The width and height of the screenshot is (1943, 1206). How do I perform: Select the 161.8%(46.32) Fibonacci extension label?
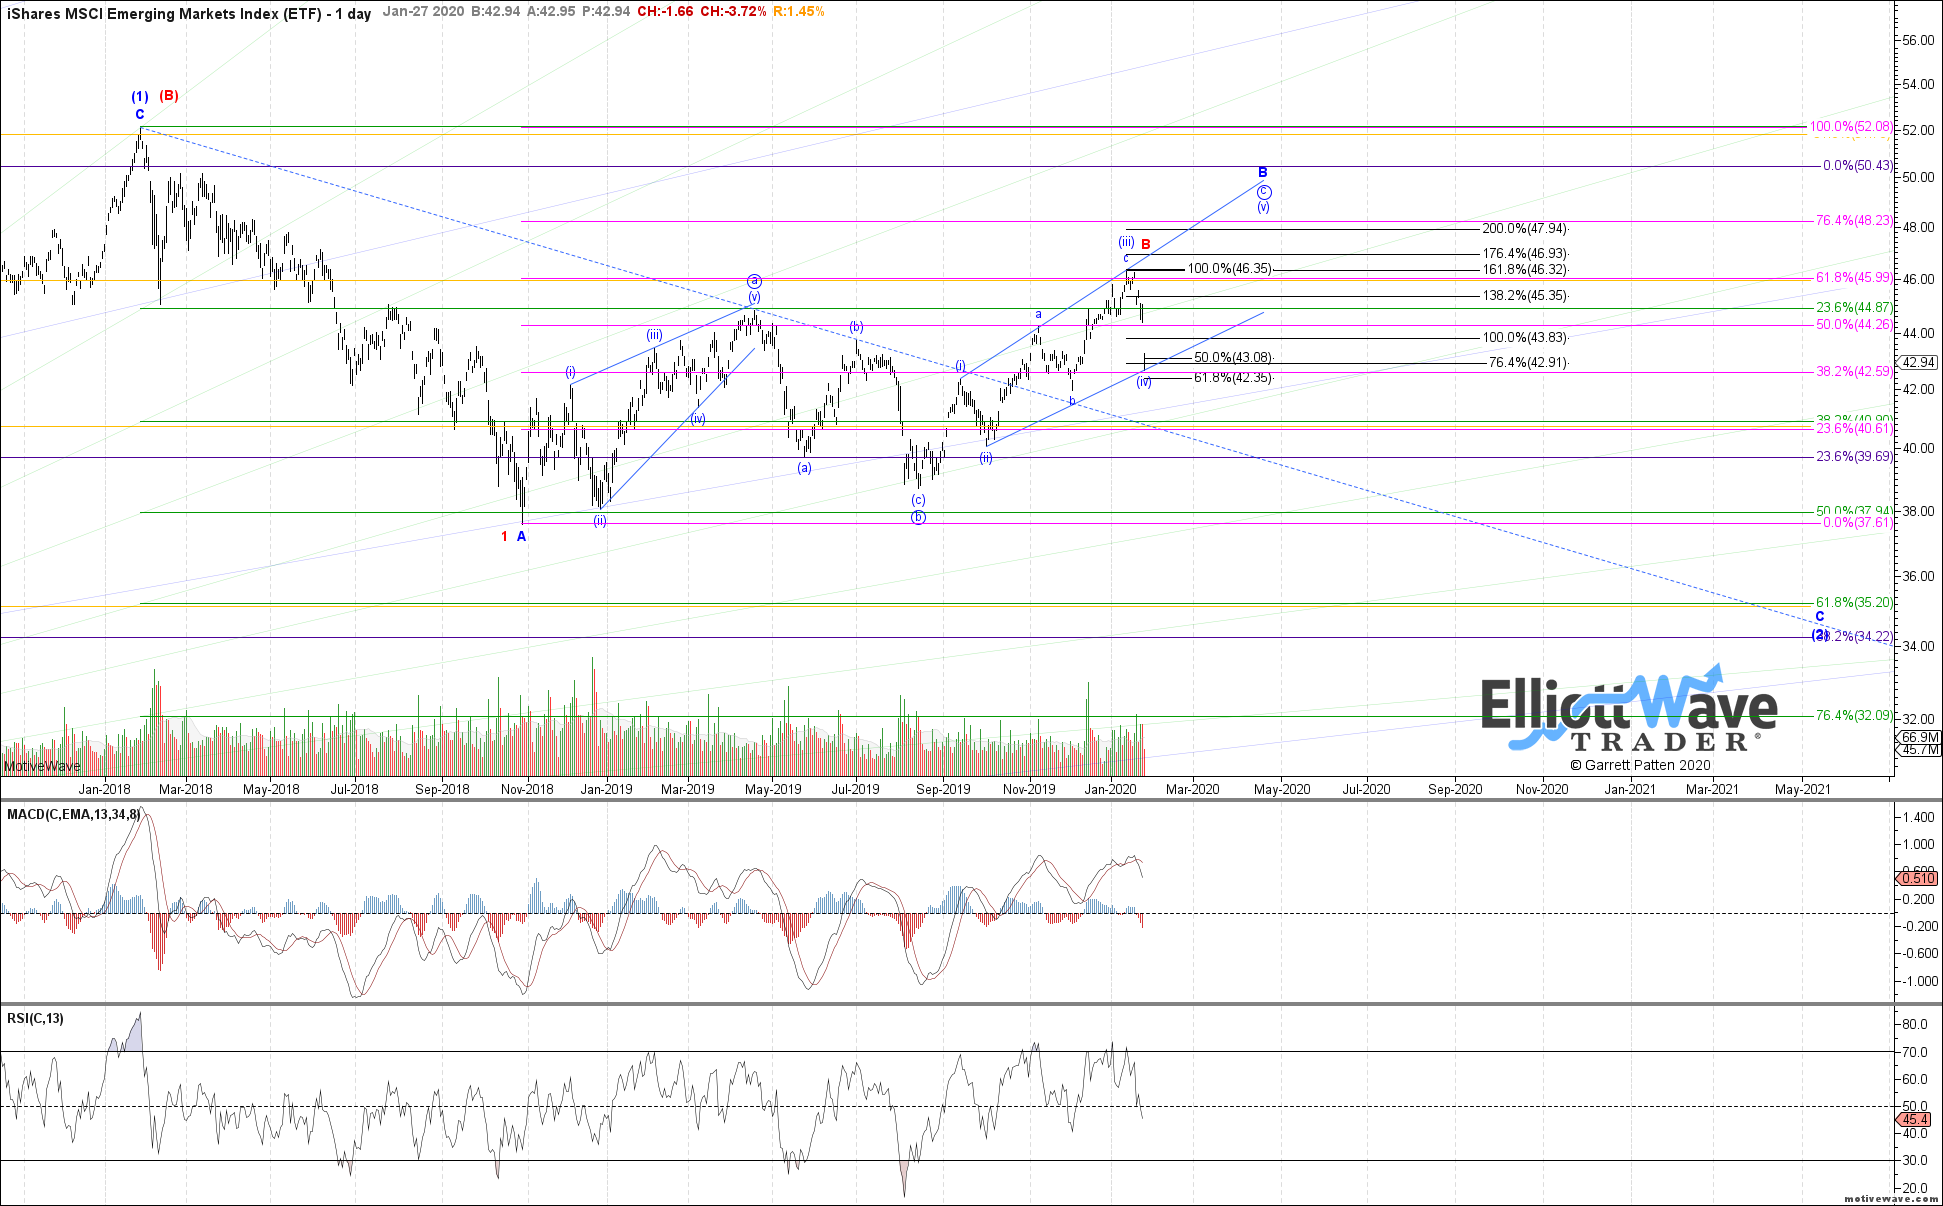(x=1524, y=270)
